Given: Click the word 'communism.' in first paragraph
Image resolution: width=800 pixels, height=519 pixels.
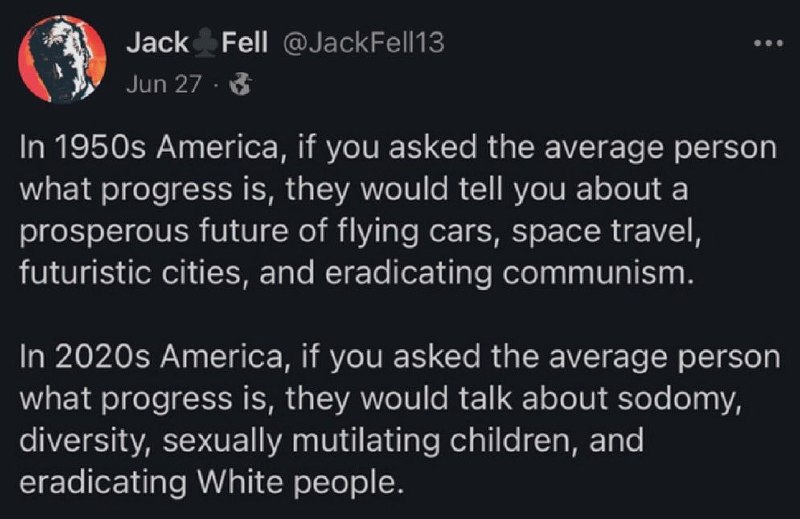Looking at the screenshot, I should 599,273.
